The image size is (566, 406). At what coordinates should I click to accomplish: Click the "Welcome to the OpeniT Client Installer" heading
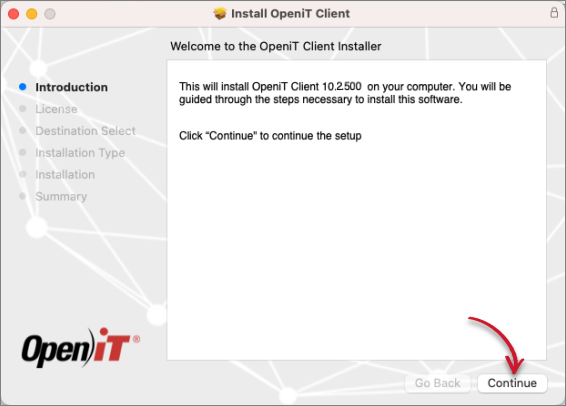(276, 46)
